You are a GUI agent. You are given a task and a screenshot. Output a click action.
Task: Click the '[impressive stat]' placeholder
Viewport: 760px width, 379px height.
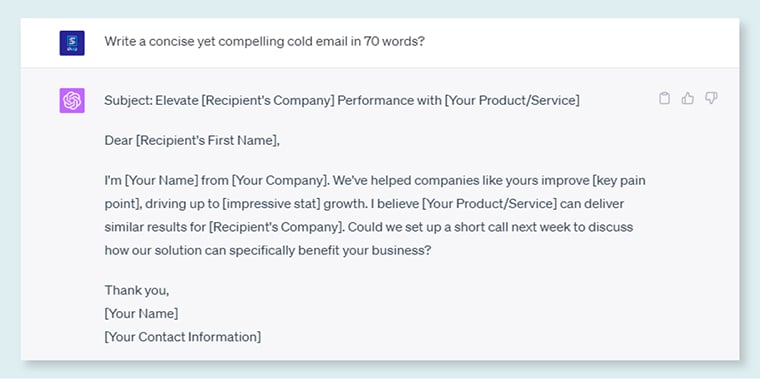pyautogui.click(x=271, y=204)
